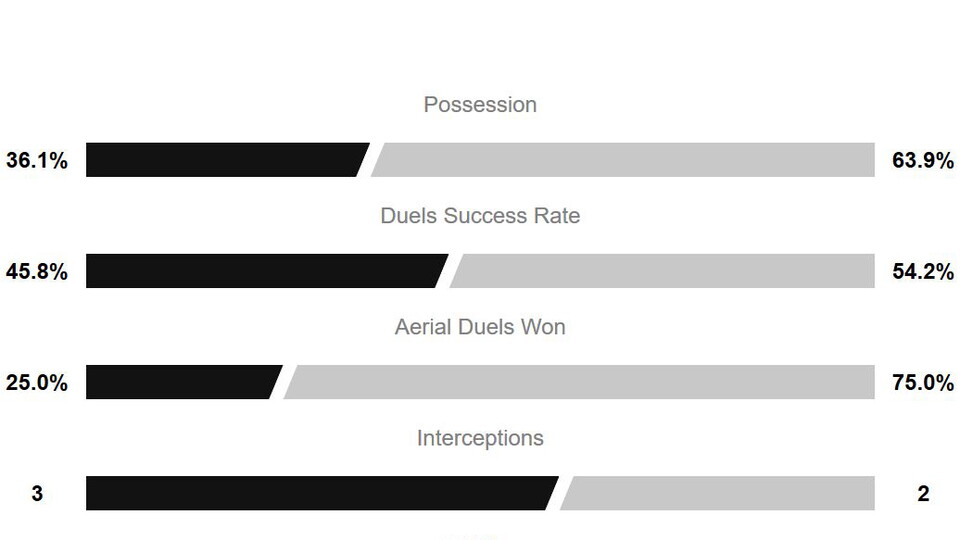Click the 54.2% duels success value
This screenshot has height=540, width=960.
tap(923, 271)
